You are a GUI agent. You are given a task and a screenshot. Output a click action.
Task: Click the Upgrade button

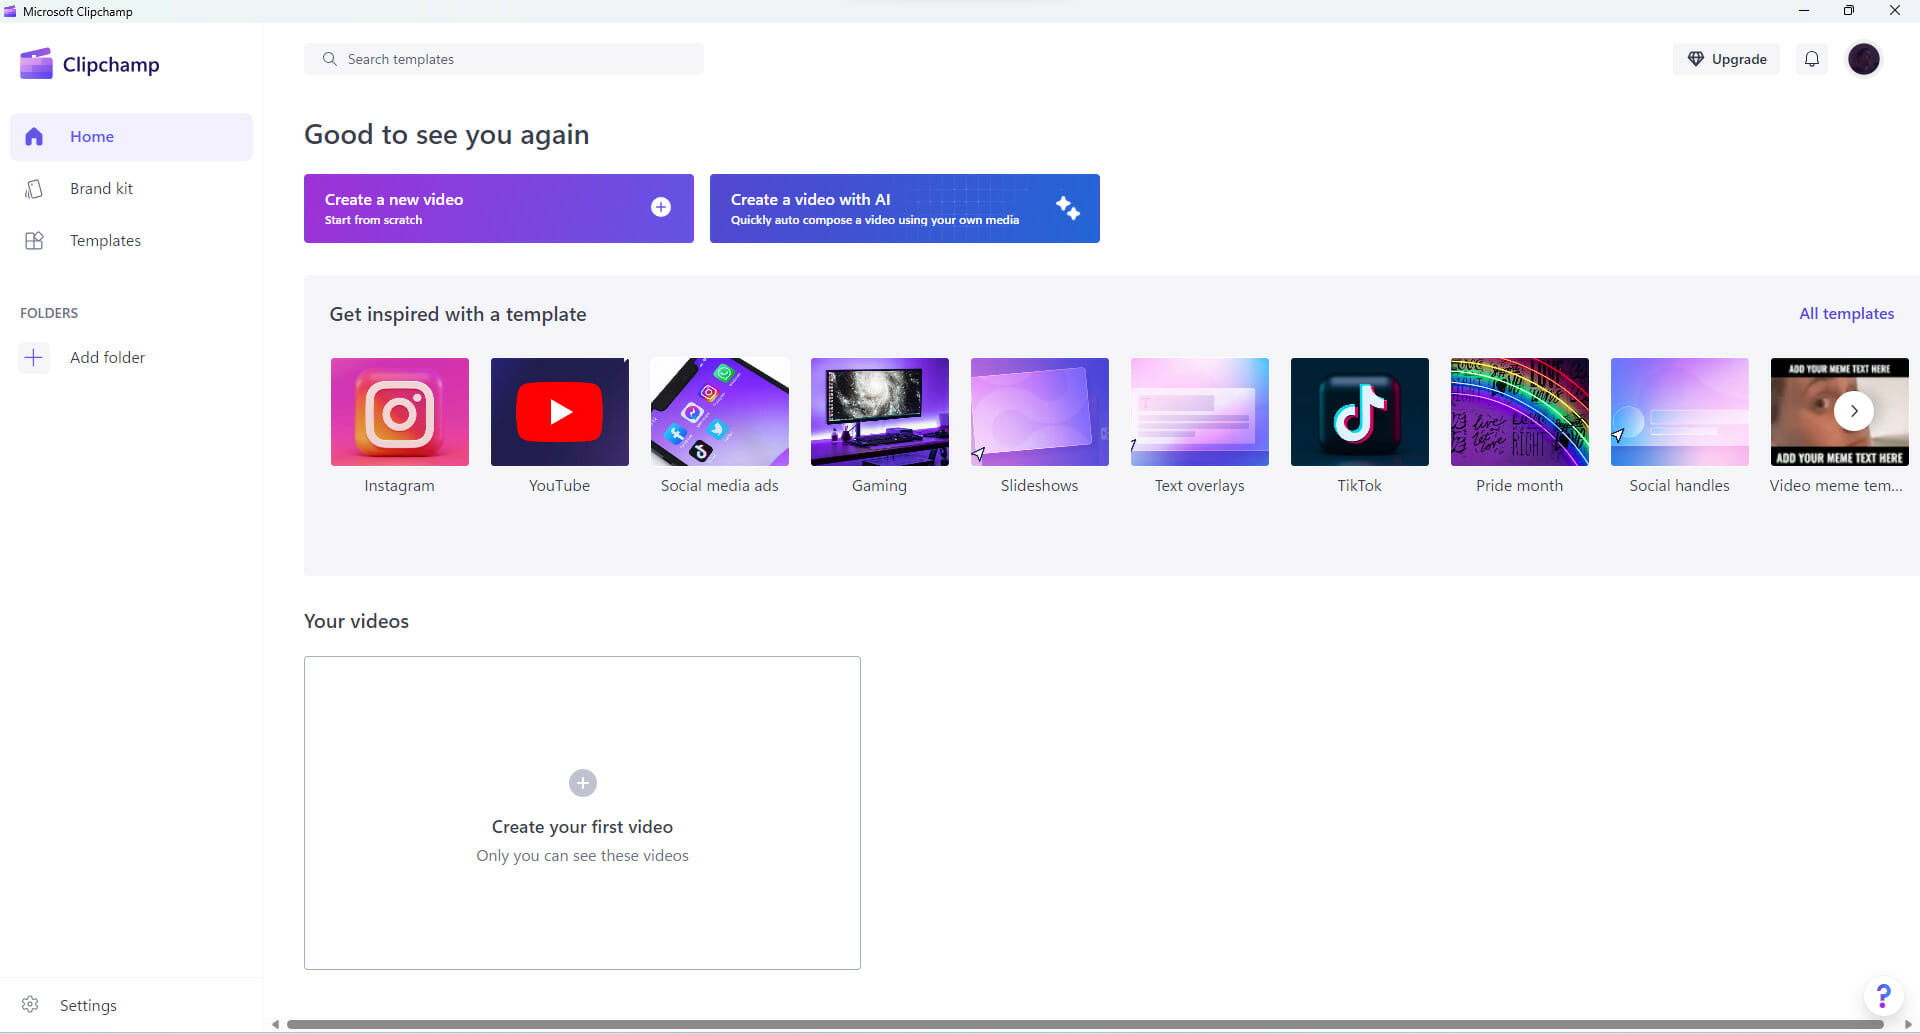[x=1726, y=59]
